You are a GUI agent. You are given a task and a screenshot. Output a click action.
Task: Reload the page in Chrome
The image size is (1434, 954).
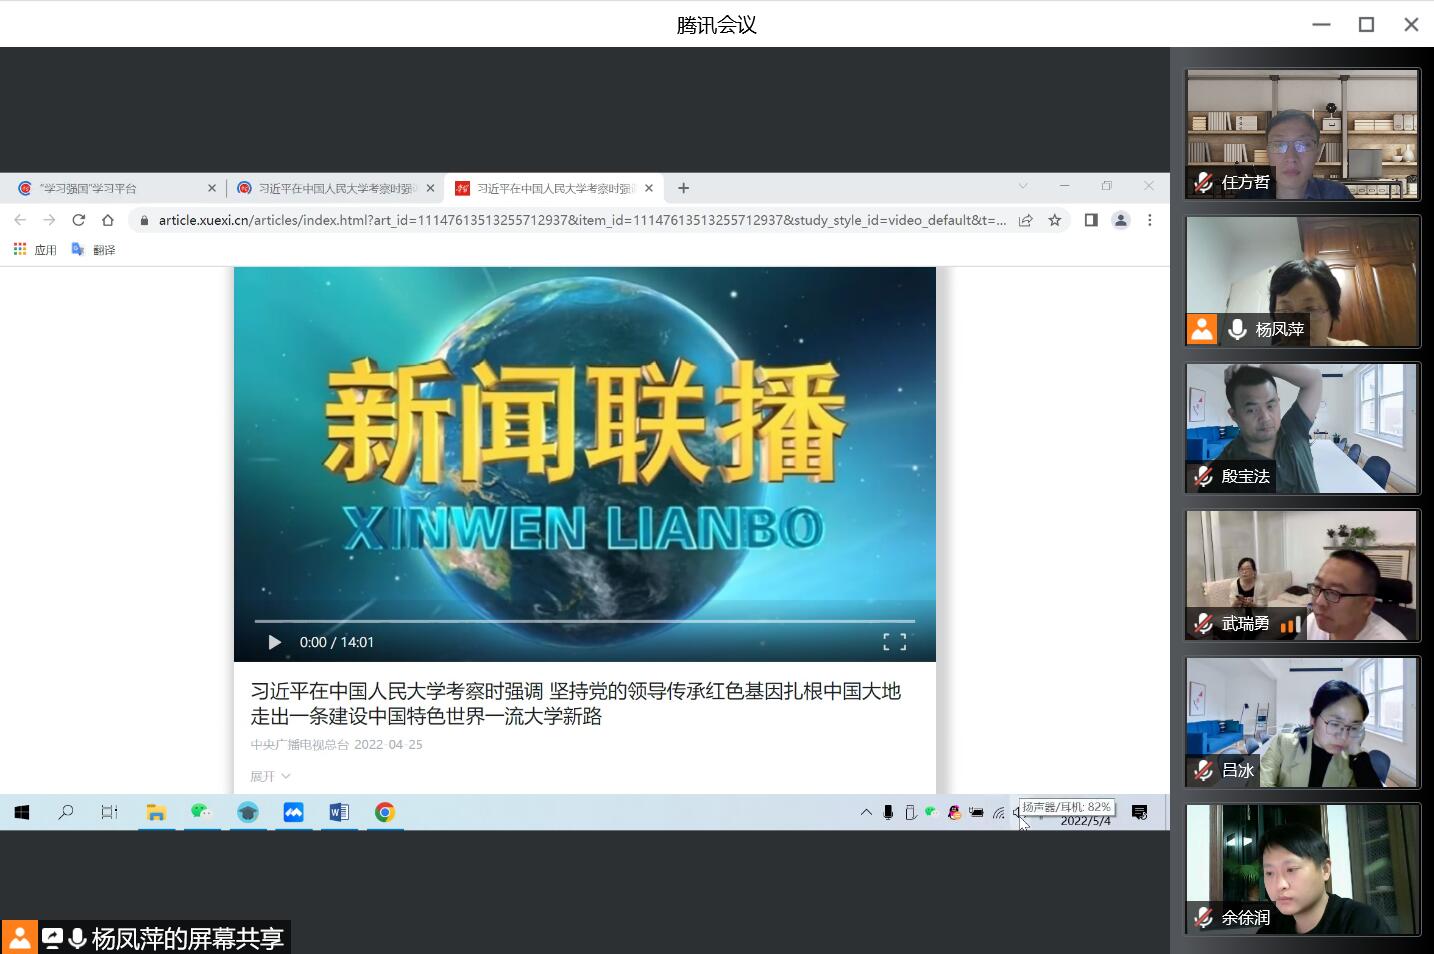[78, 220]
